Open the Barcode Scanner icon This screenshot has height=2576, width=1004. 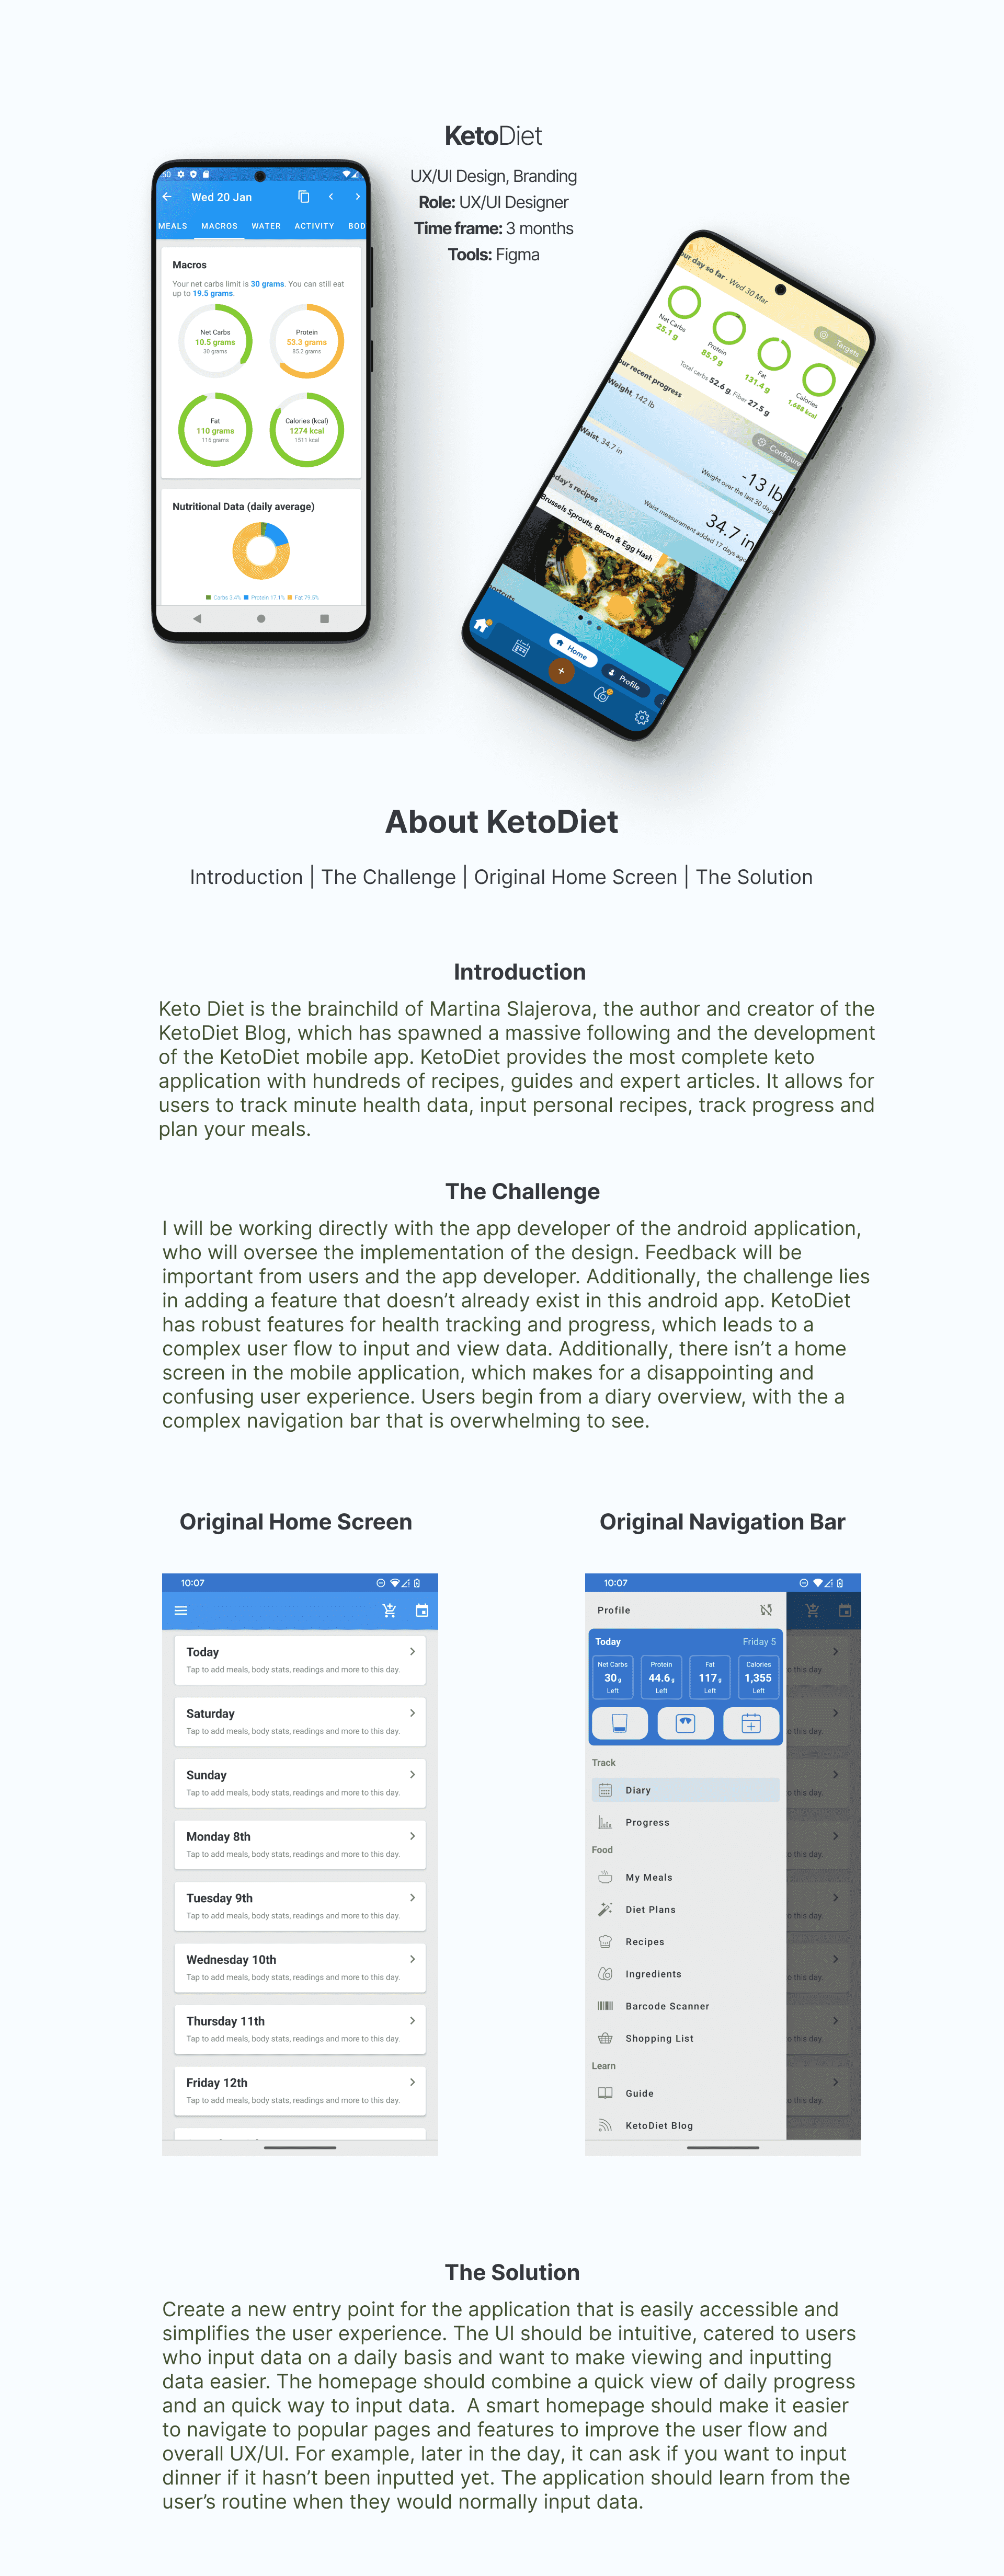604,2006
